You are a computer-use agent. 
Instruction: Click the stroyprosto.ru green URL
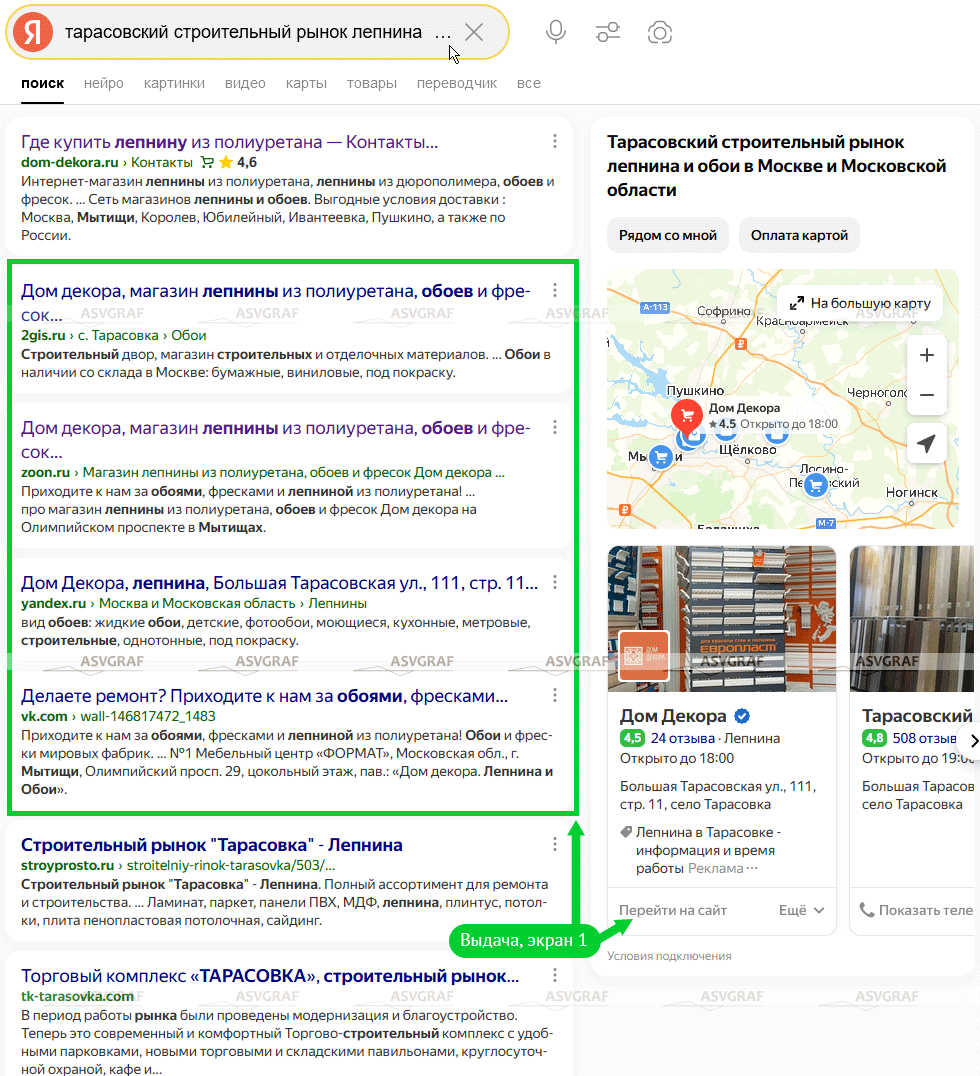coord(67,865)
